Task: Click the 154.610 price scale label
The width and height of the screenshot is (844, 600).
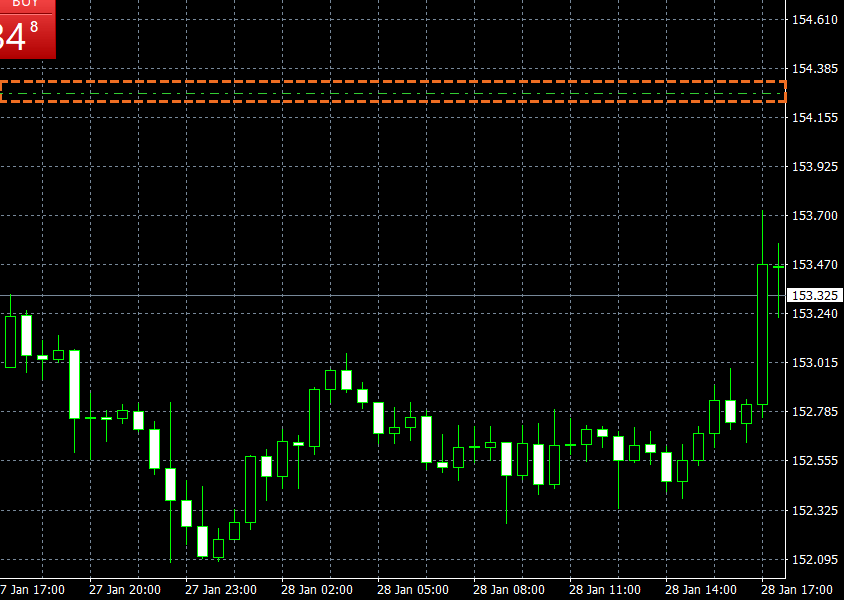Action: (x=813, y=20)
